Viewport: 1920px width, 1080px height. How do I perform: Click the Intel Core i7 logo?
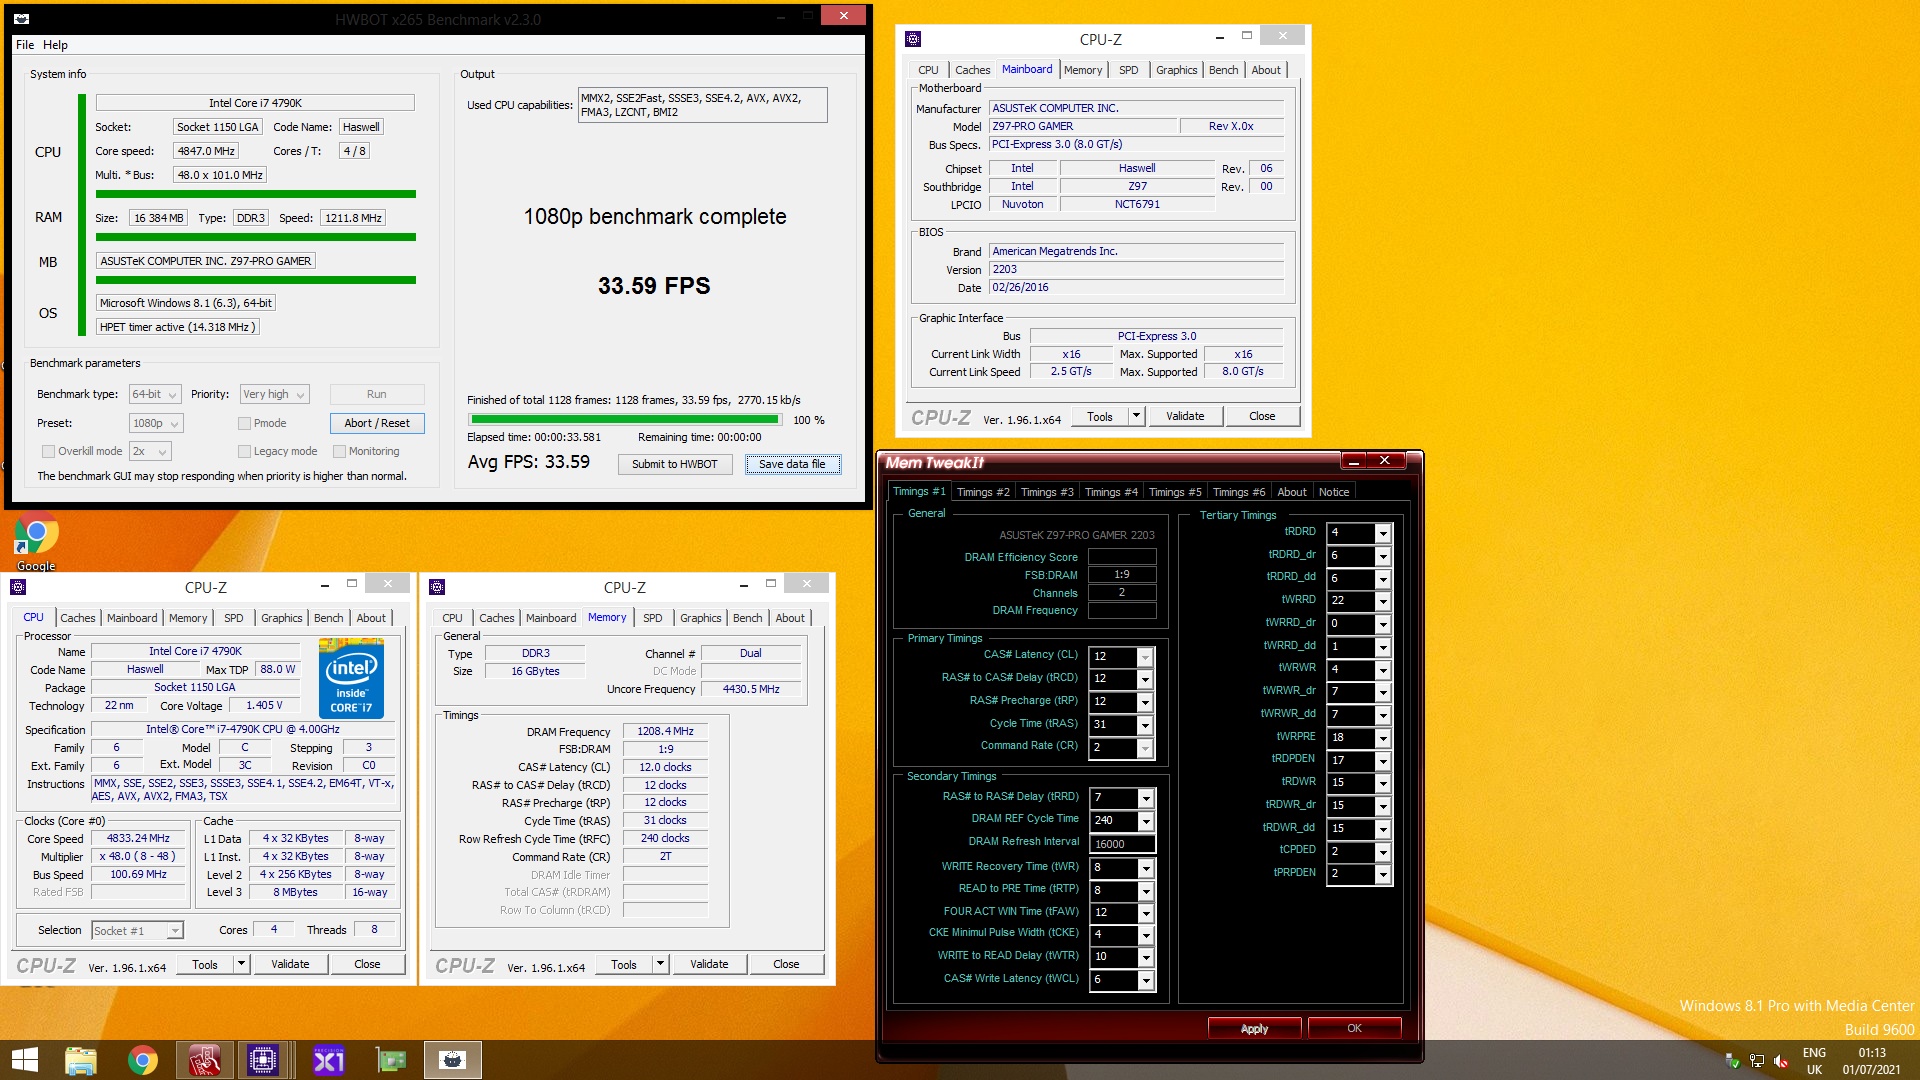tap(351, 680)
